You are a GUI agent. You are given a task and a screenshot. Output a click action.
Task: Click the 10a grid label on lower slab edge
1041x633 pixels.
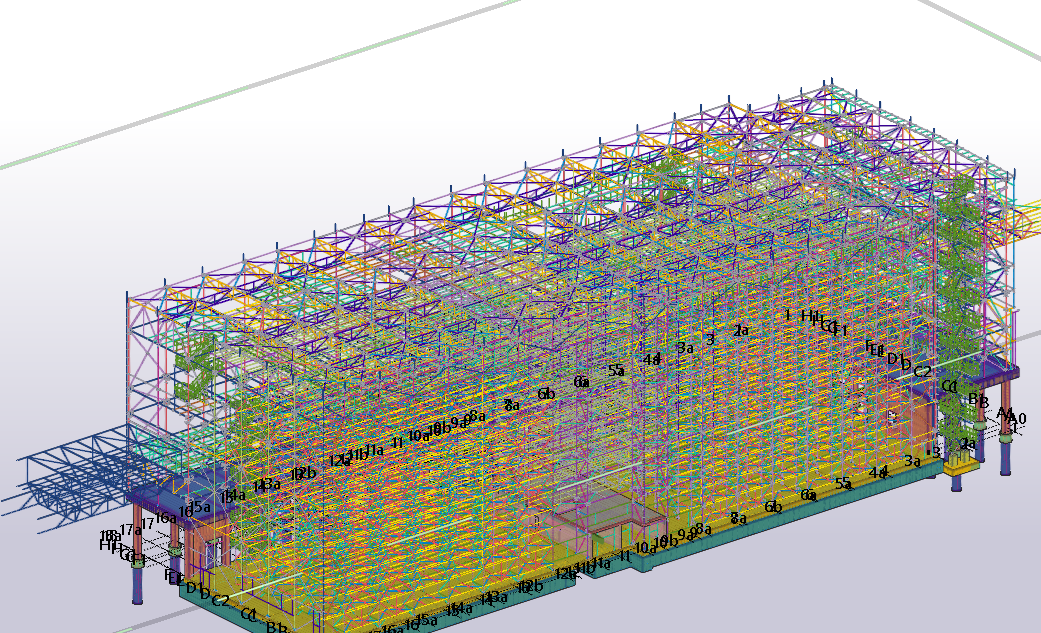tap(645, 548)
